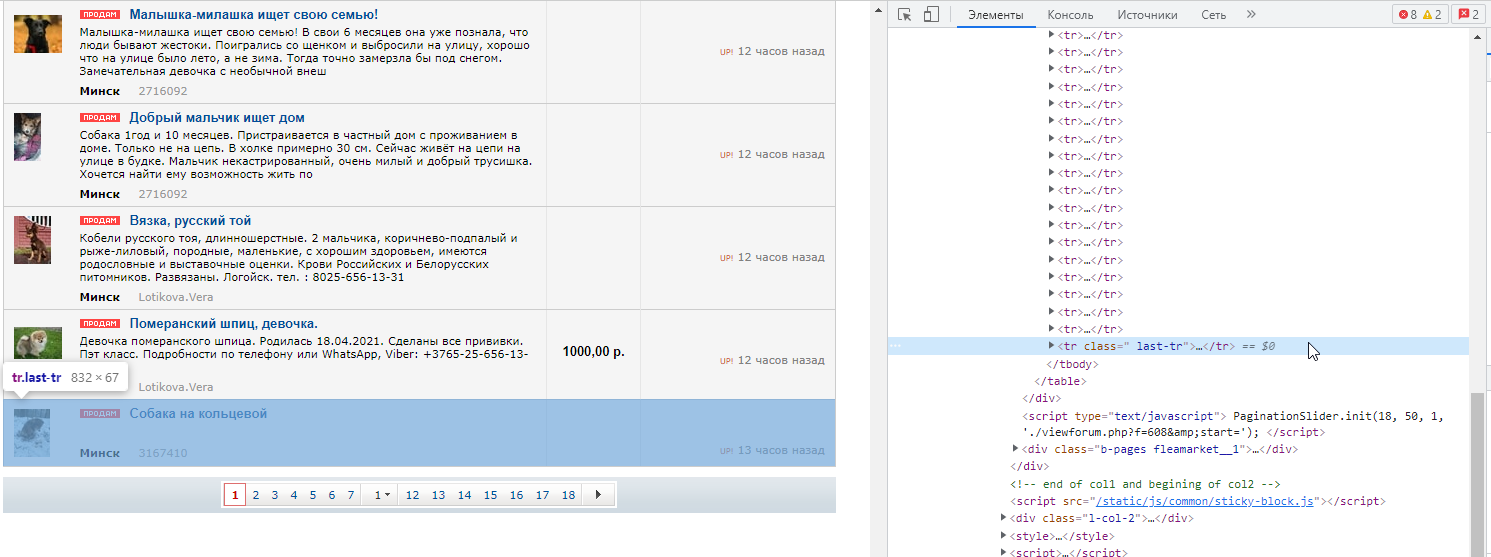
Task: Open the page jump dropdown showing 1
Action: tap(382, 495)
